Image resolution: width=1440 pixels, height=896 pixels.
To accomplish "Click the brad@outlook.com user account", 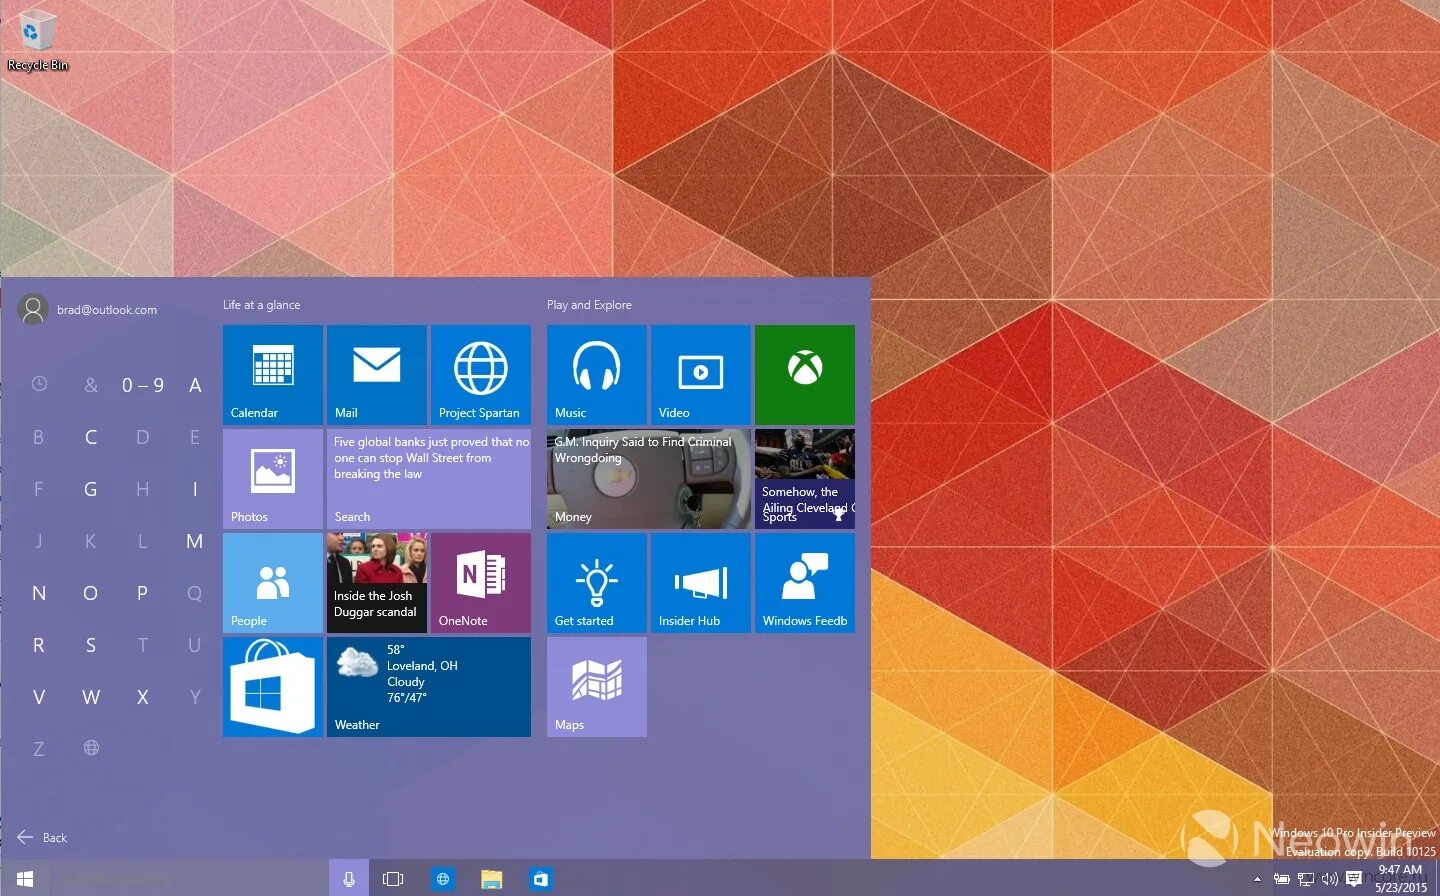I will 88,309.
